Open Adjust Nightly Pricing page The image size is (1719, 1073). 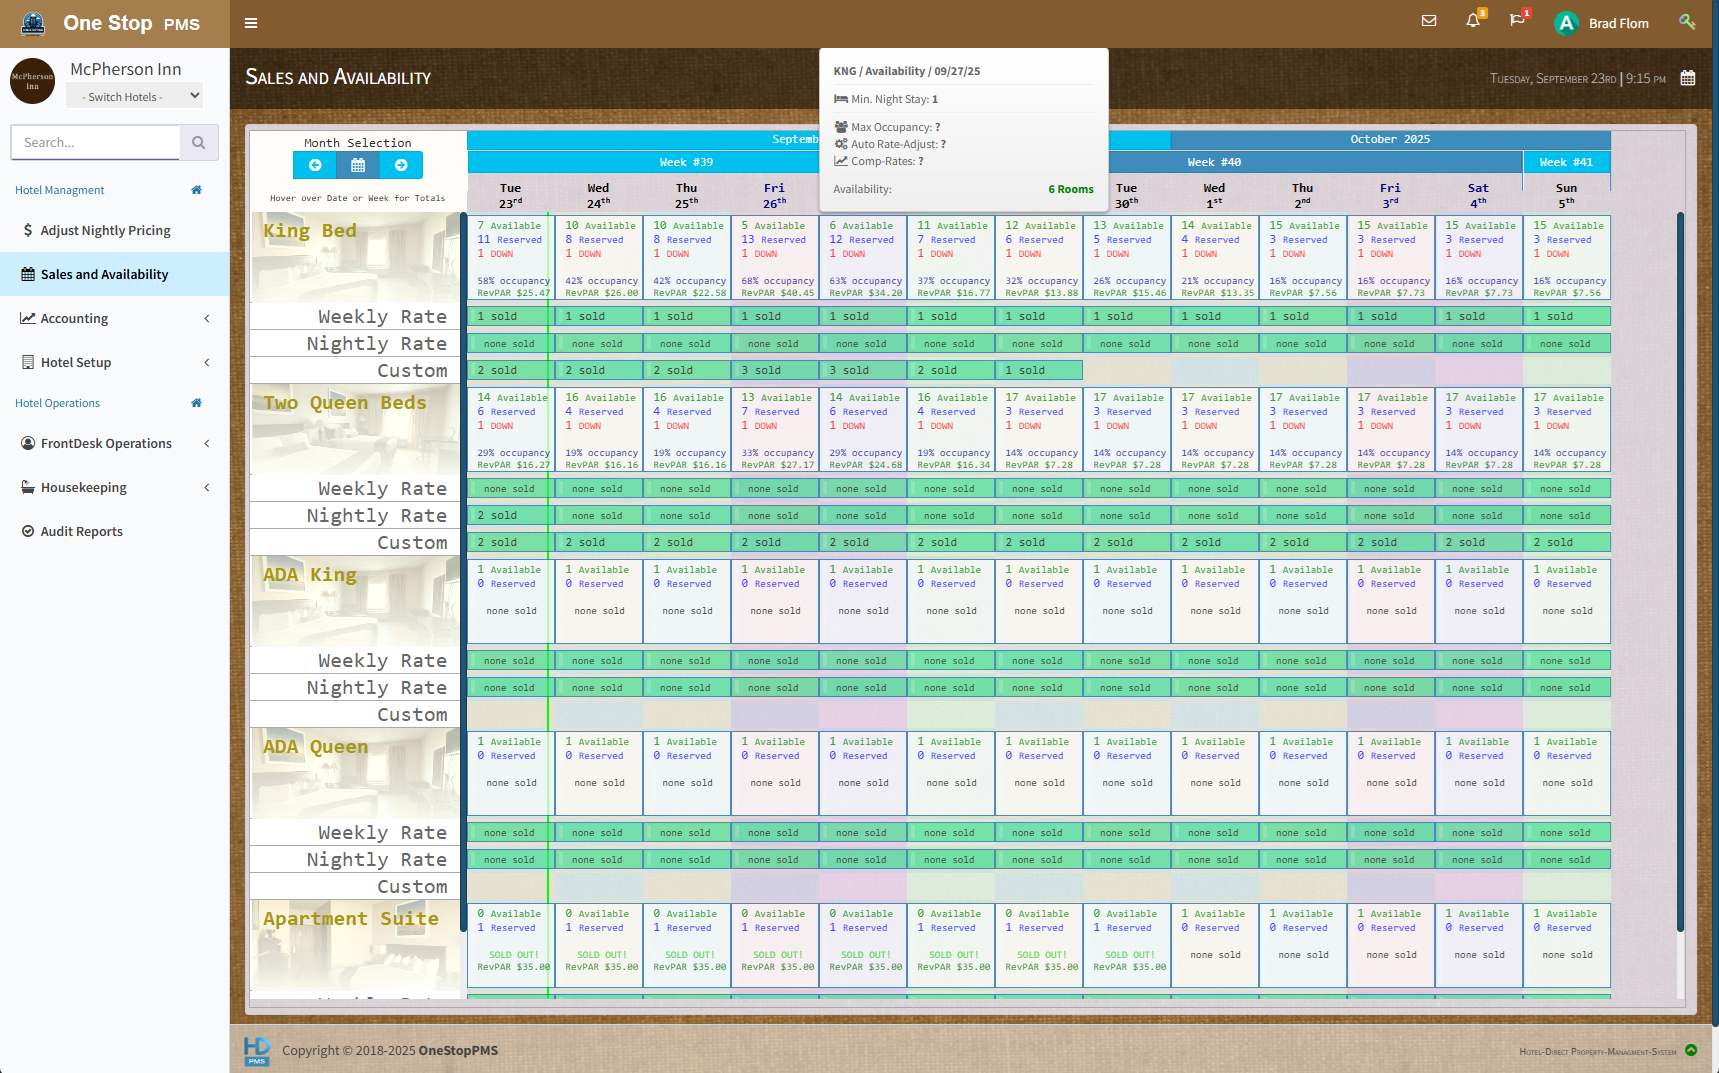105,231
